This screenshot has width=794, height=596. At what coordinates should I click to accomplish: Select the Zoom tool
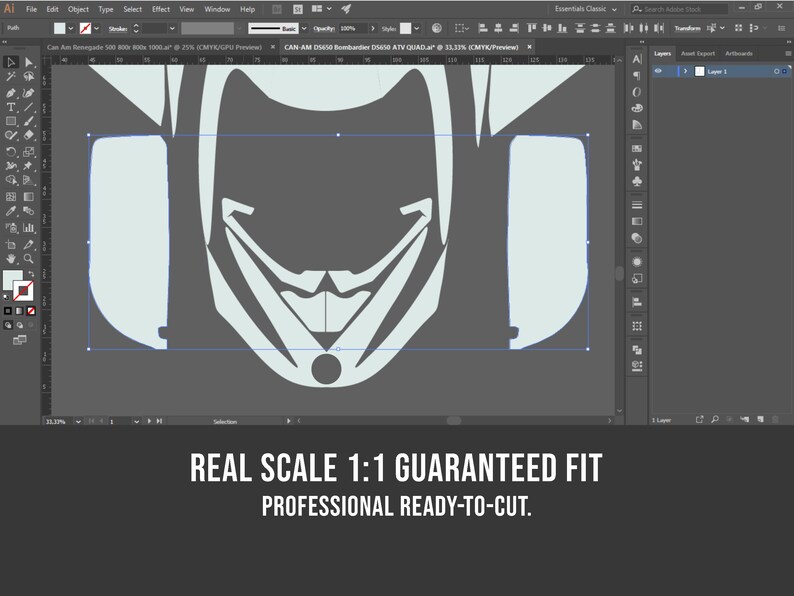(x=29, y=259)
